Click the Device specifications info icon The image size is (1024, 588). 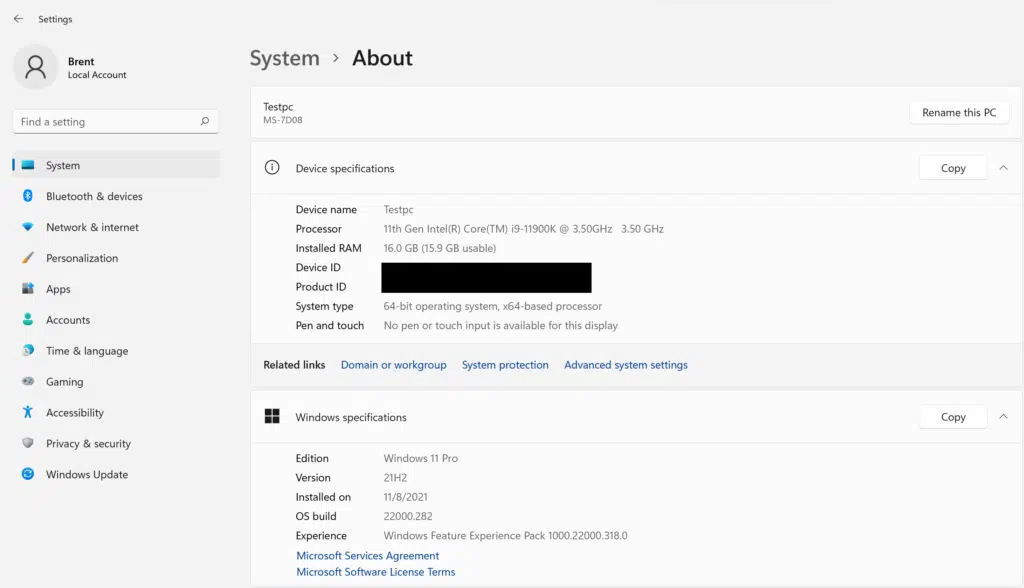(x=272, y=168)
